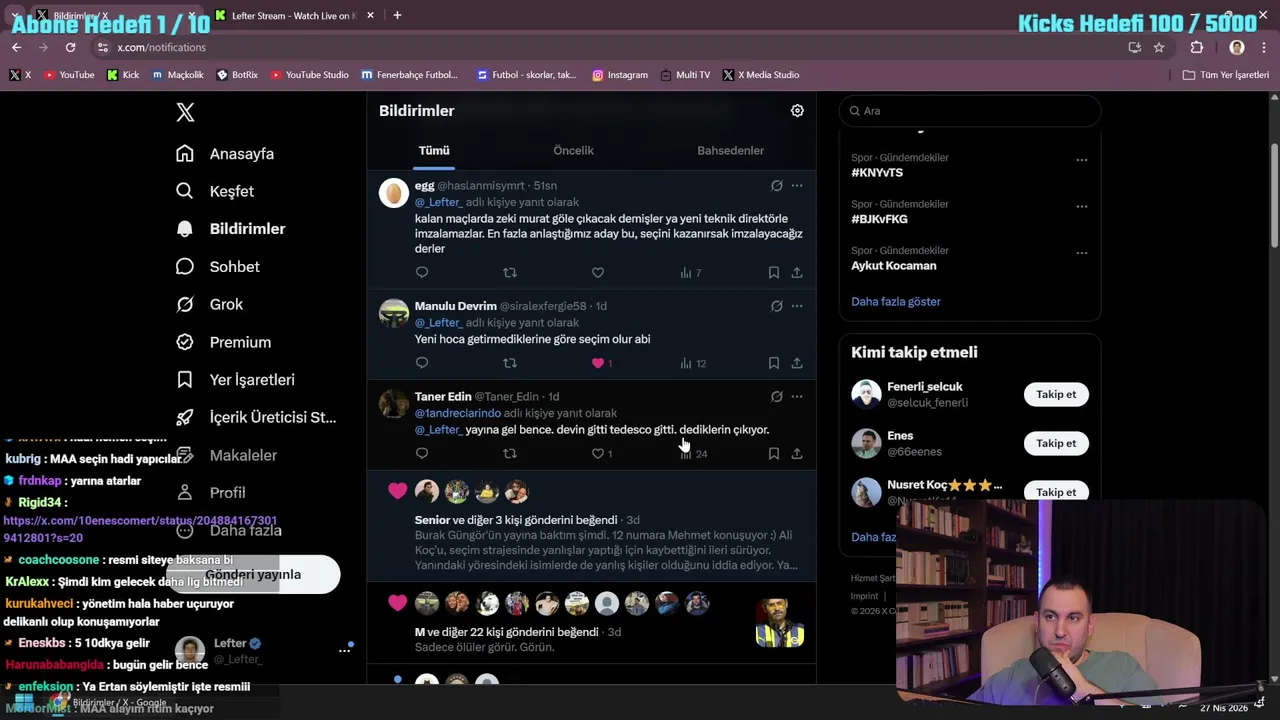
Task: Open more options on Taner Edin's tweet
Action: click(797, 396)
